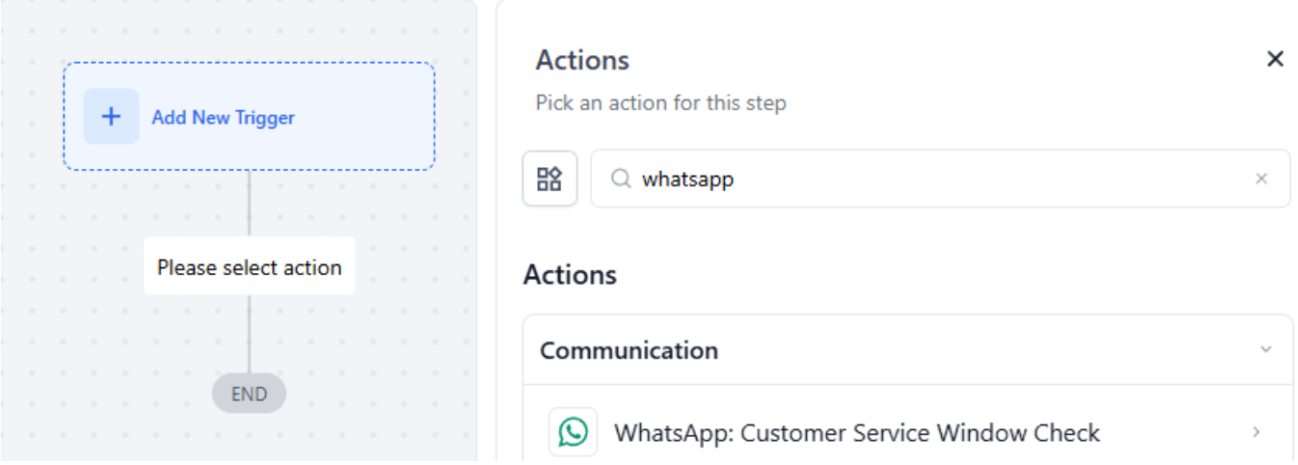Viewport: 1298px width, 465px height.
Task: Click the "Actions" heading above Communication
Action: (x=569, y=274)
